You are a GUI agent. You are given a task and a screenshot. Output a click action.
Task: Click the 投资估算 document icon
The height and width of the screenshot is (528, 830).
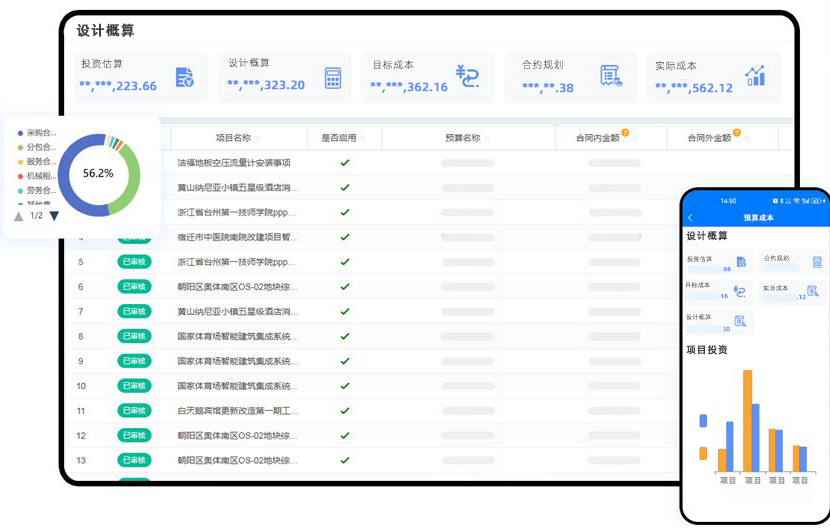coord(184,78)
